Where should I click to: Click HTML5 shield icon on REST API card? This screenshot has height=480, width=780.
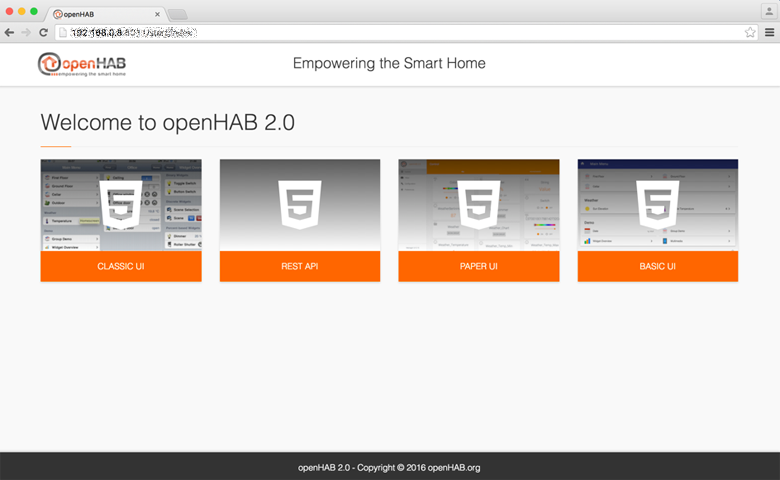300,205
